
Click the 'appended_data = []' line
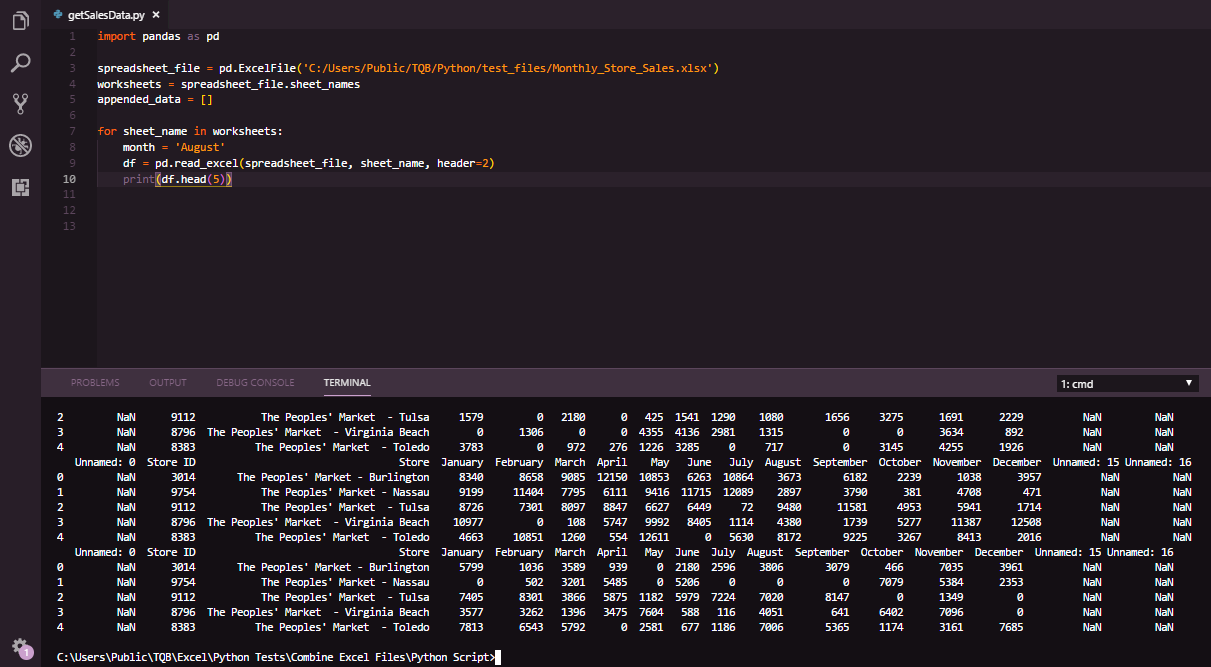tap(155, 100)
